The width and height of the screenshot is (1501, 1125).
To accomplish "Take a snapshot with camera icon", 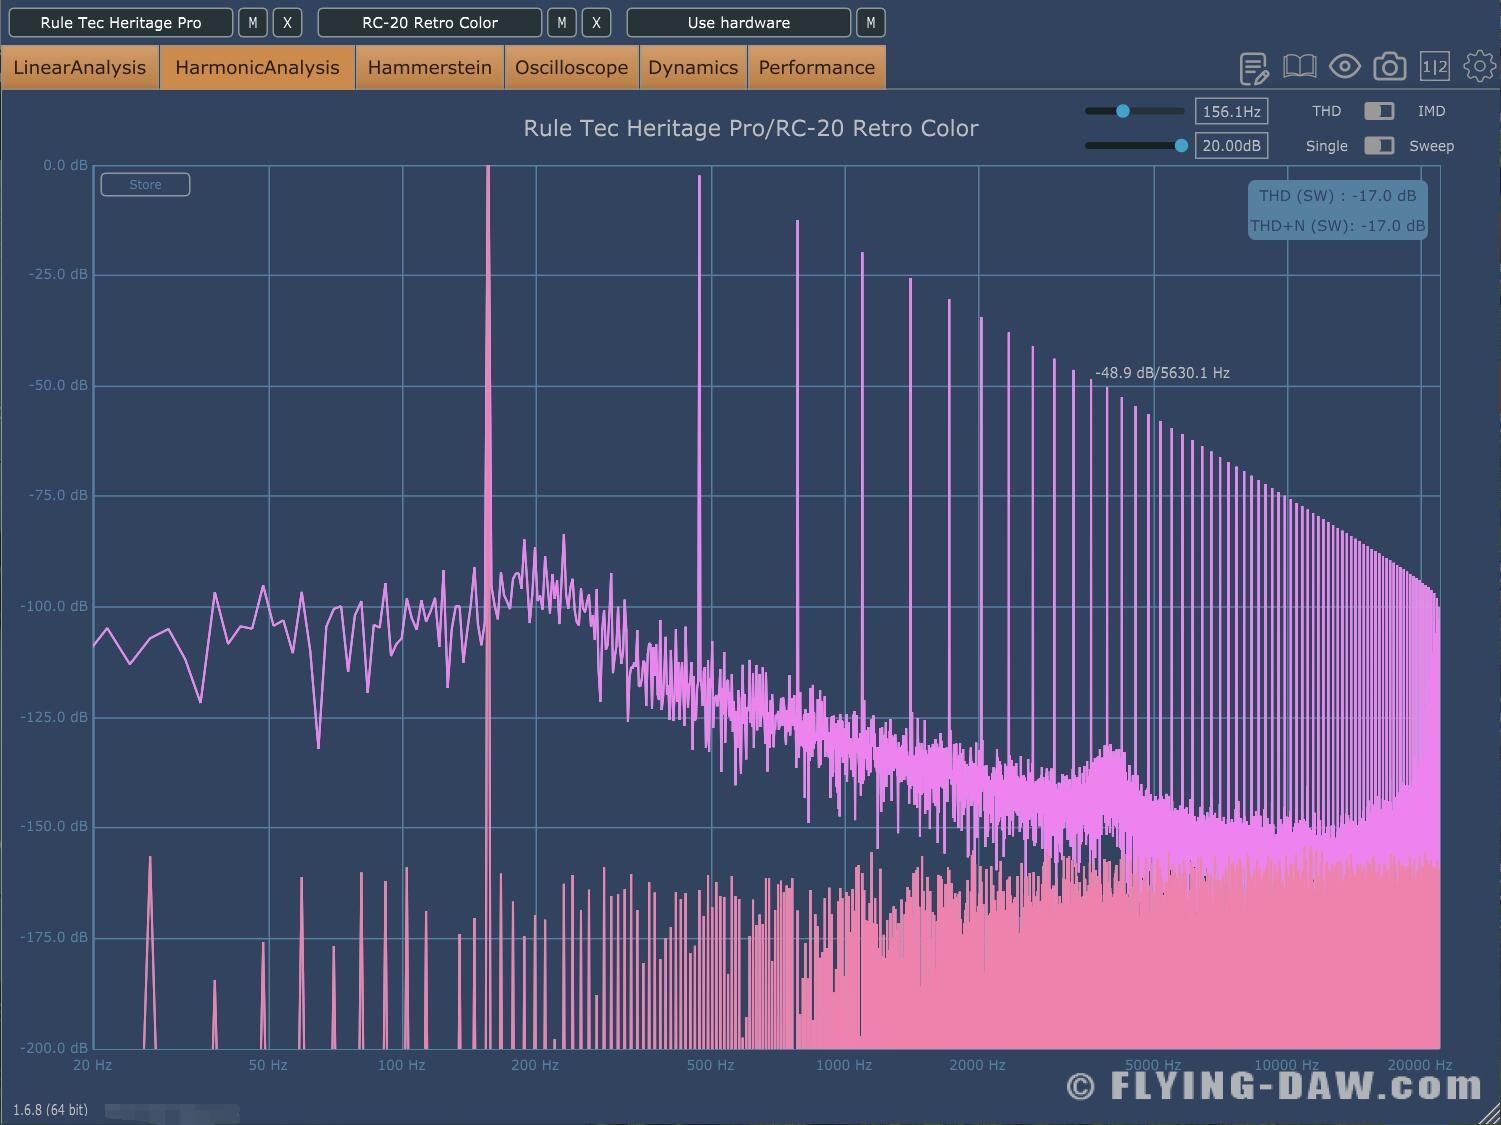I will (x=1389, y=67).
